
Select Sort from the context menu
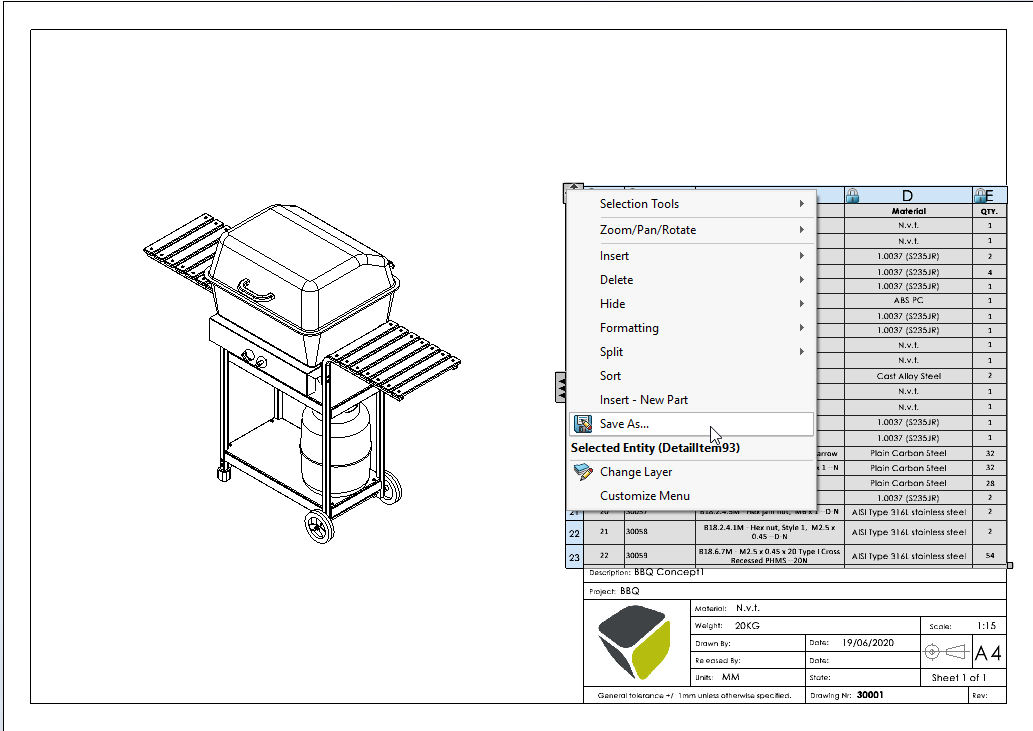[x=611, y=375]
